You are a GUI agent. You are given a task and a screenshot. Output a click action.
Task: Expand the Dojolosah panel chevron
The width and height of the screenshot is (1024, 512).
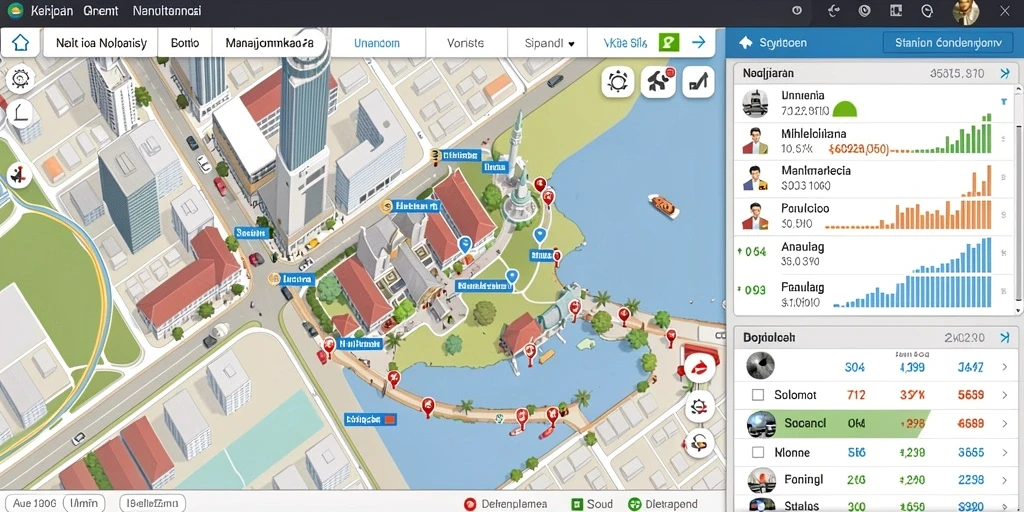pyautogui.click(x=1005, y=338)
